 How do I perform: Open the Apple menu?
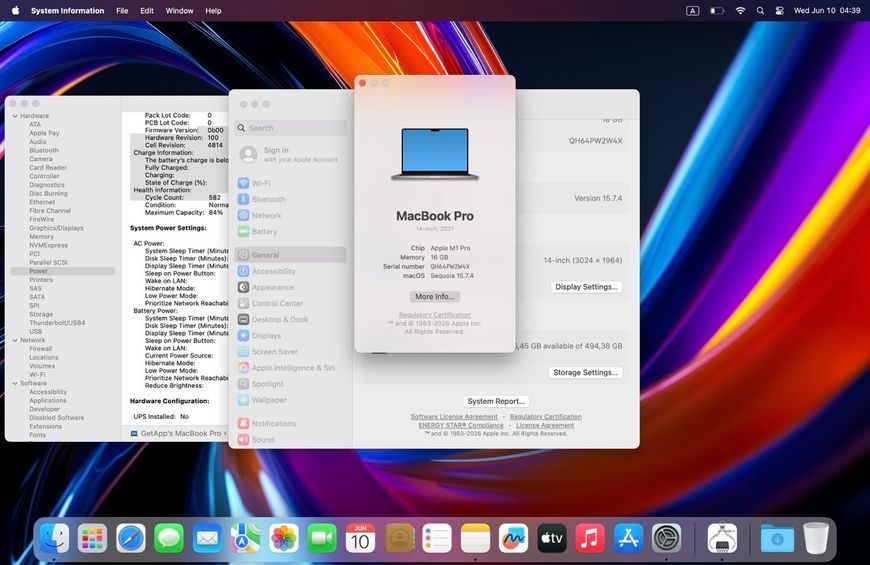(x=16, y=11)
